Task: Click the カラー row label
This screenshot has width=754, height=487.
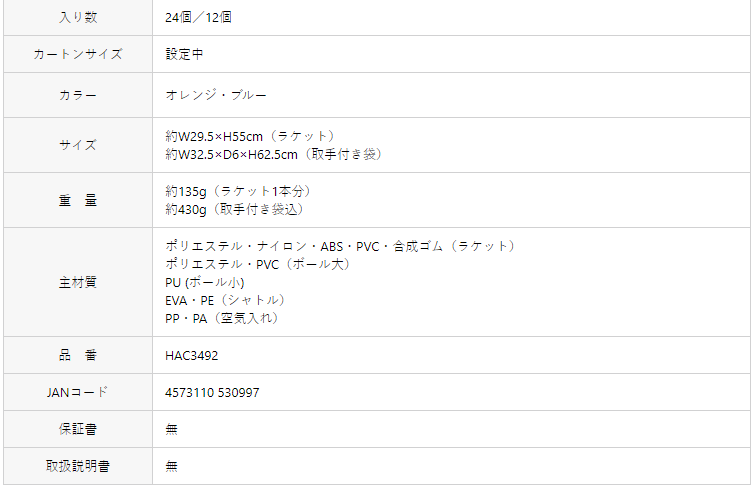Action: [x=78, y=95]
